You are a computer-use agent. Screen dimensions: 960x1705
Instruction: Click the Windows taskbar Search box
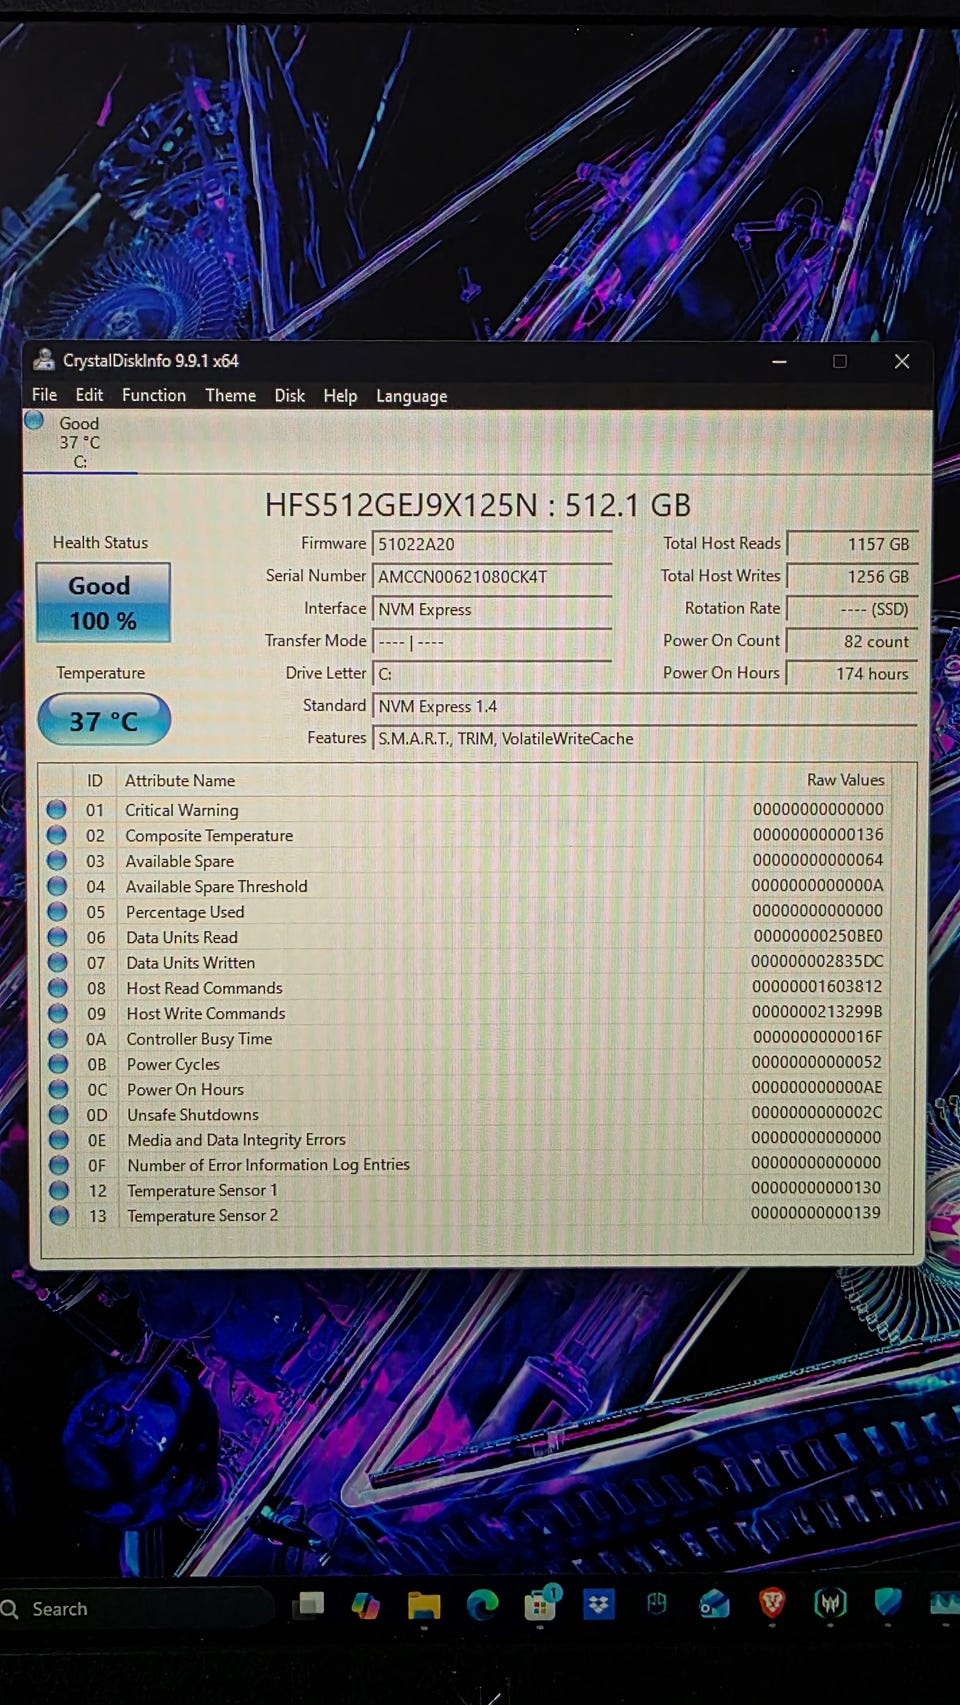pyautogui.click(x=137, y=1609)
